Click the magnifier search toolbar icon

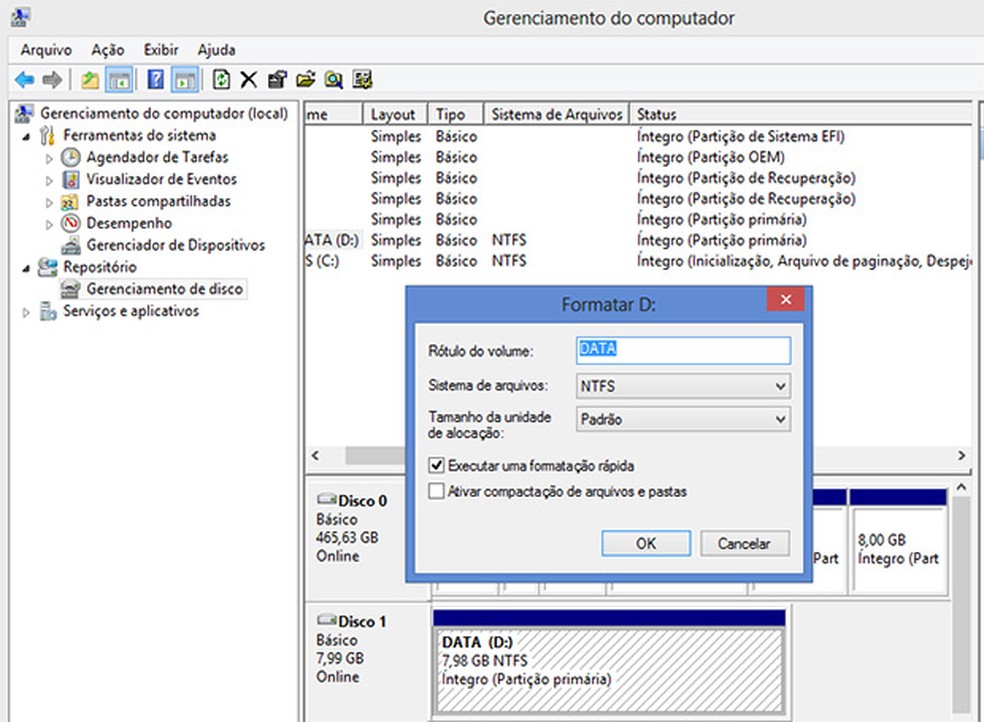333,80
